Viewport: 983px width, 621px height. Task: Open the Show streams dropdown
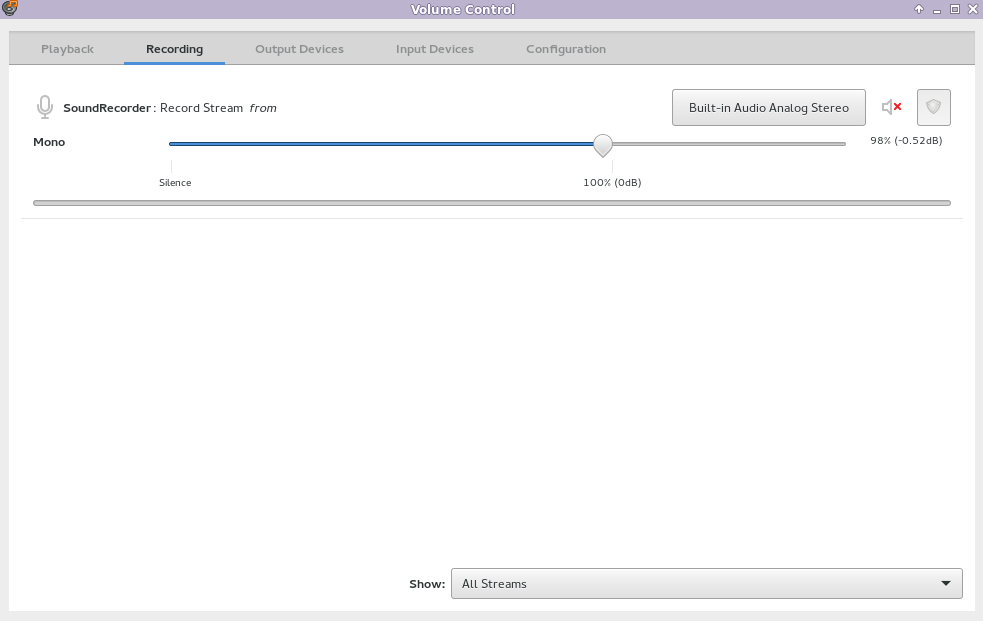tap(706, 583)
